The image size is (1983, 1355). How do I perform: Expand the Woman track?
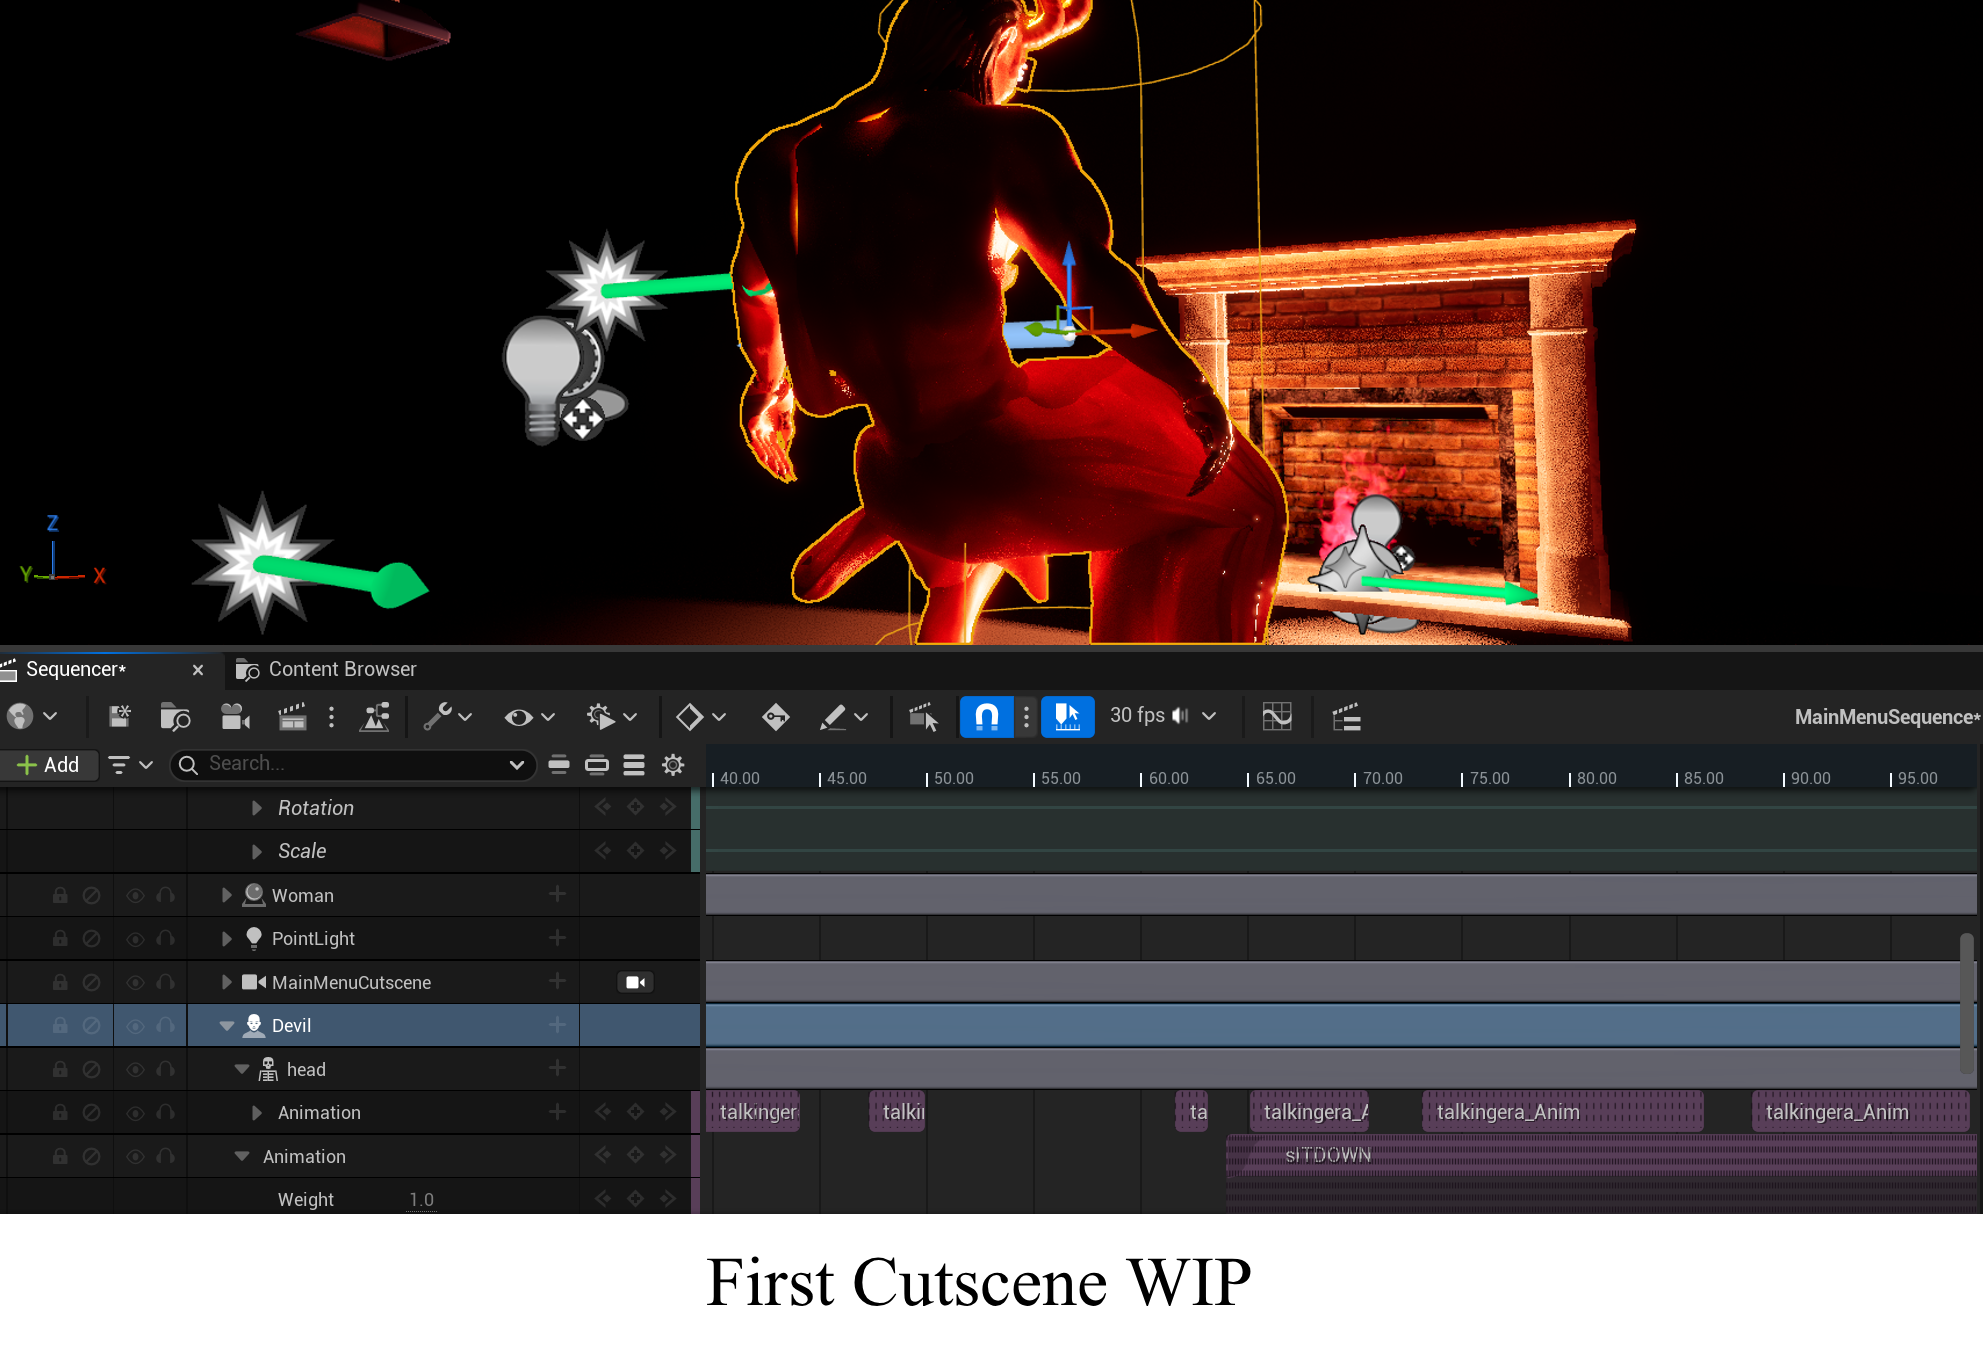click(x=227, y=895)
